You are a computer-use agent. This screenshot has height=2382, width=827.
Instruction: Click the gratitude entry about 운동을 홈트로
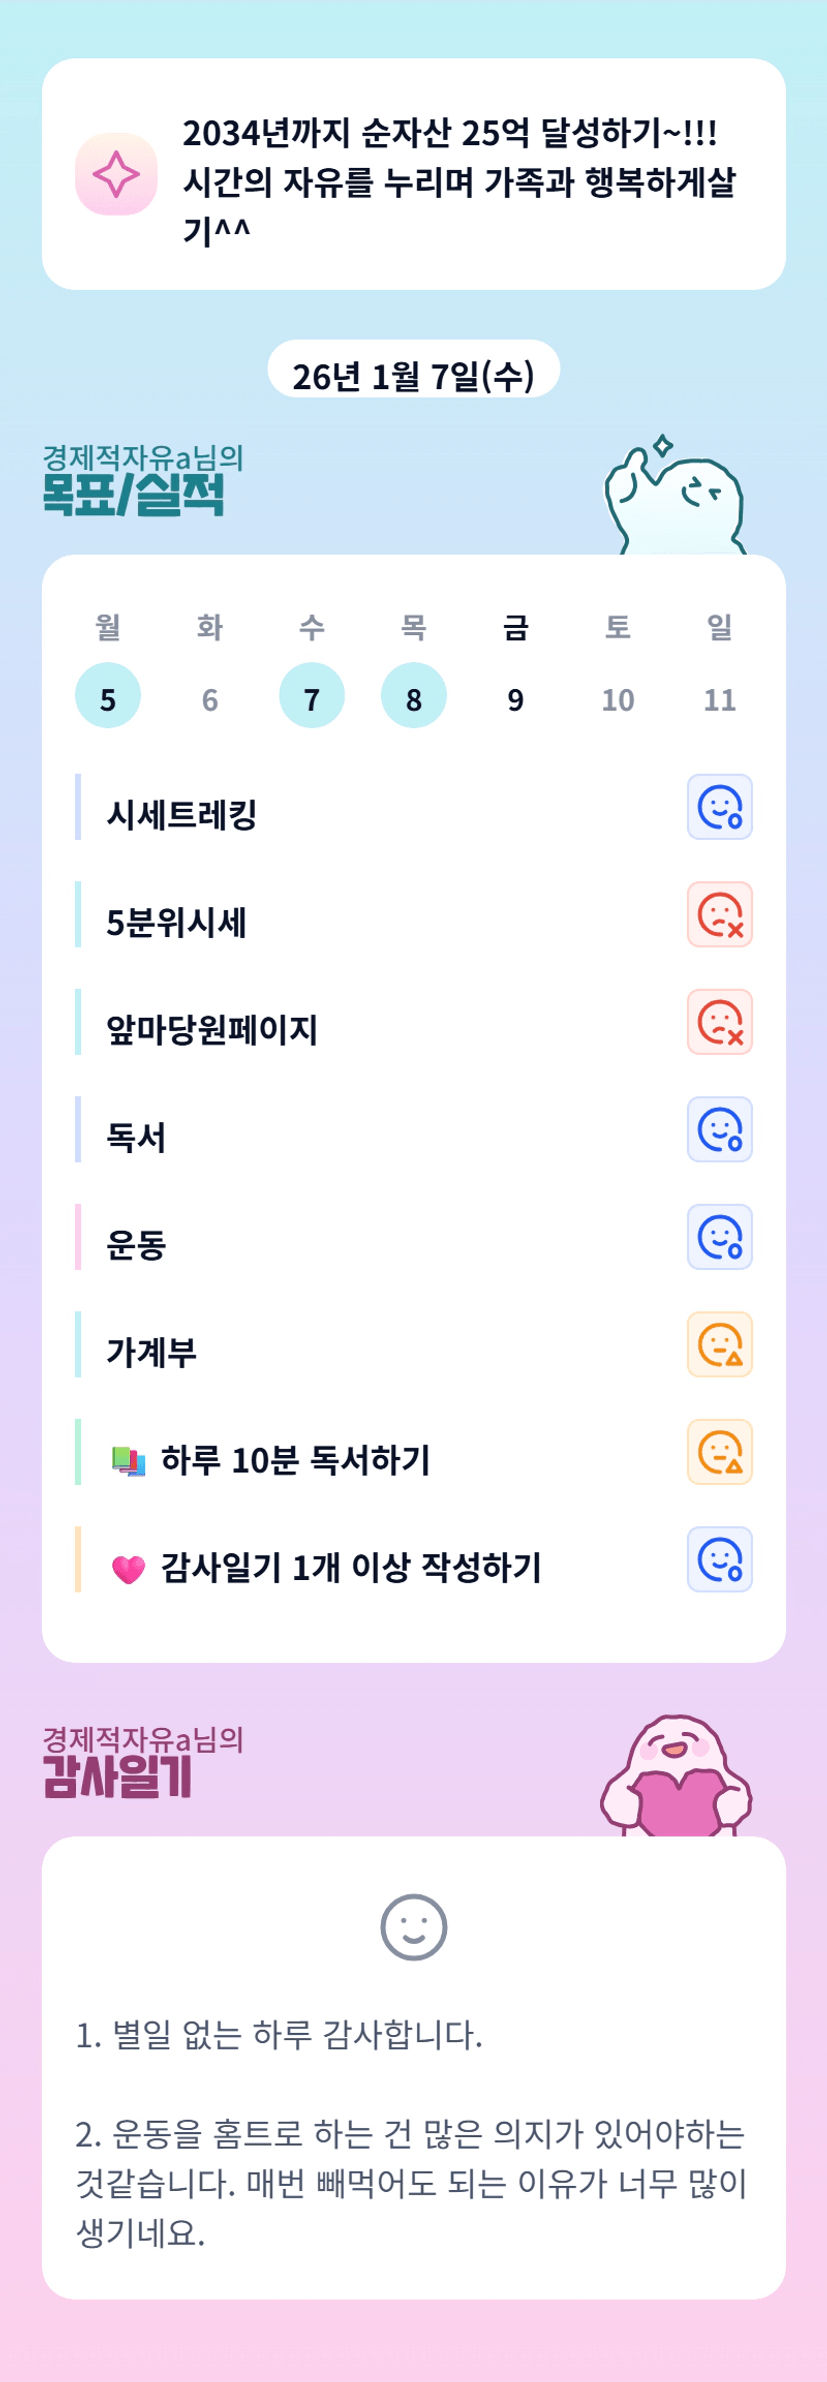(x=411, y=2182)
